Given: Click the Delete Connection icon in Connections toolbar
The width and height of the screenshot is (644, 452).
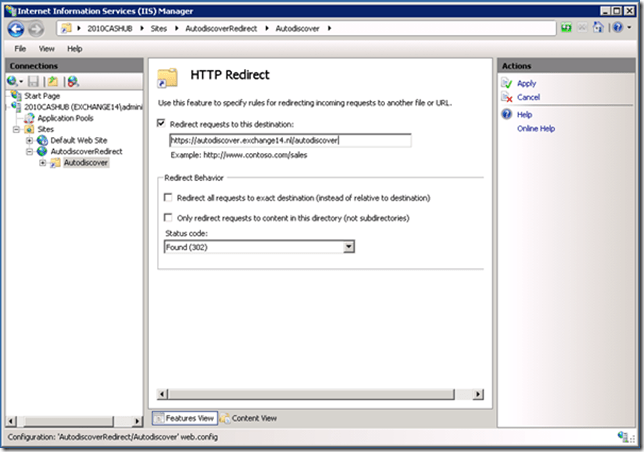Looking at the screenshot, I should pos(72,80).
